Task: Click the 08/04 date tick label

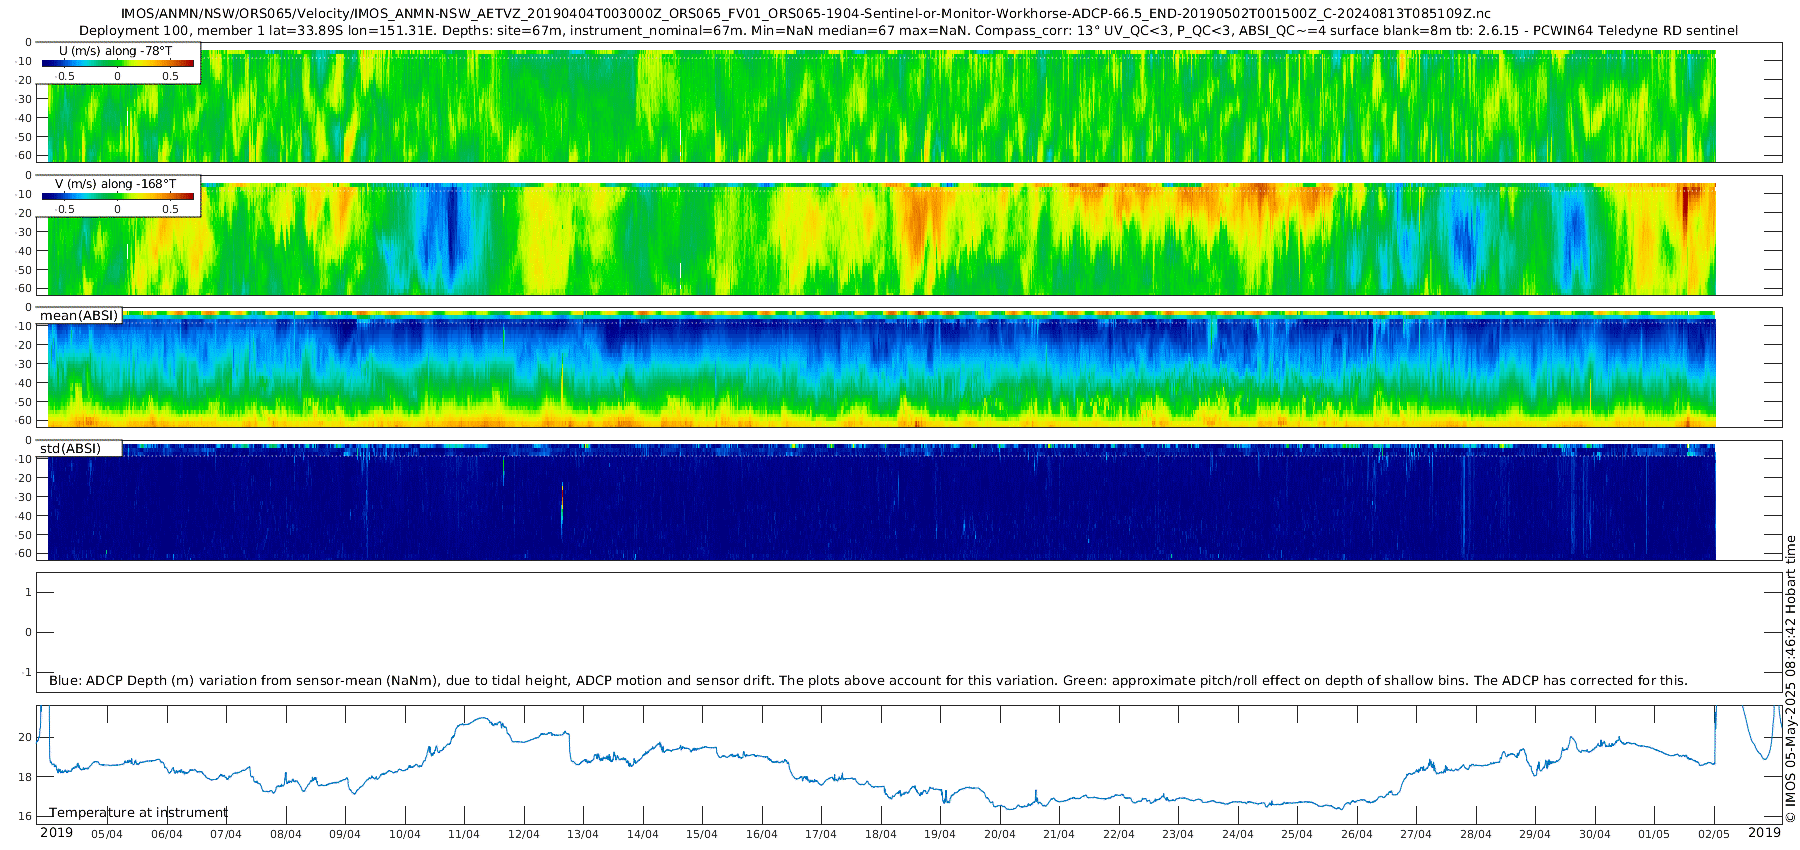Action: click(285, 835)
